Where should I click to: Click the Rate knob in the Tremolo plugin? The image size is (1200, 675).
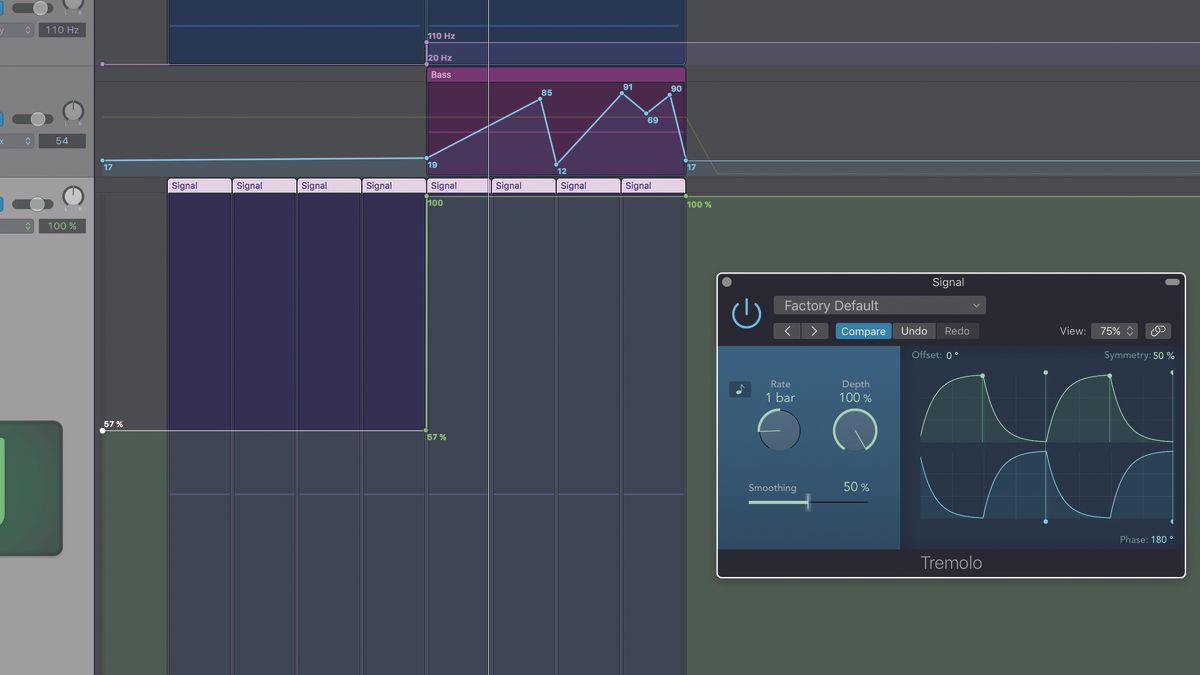point(779,431)
